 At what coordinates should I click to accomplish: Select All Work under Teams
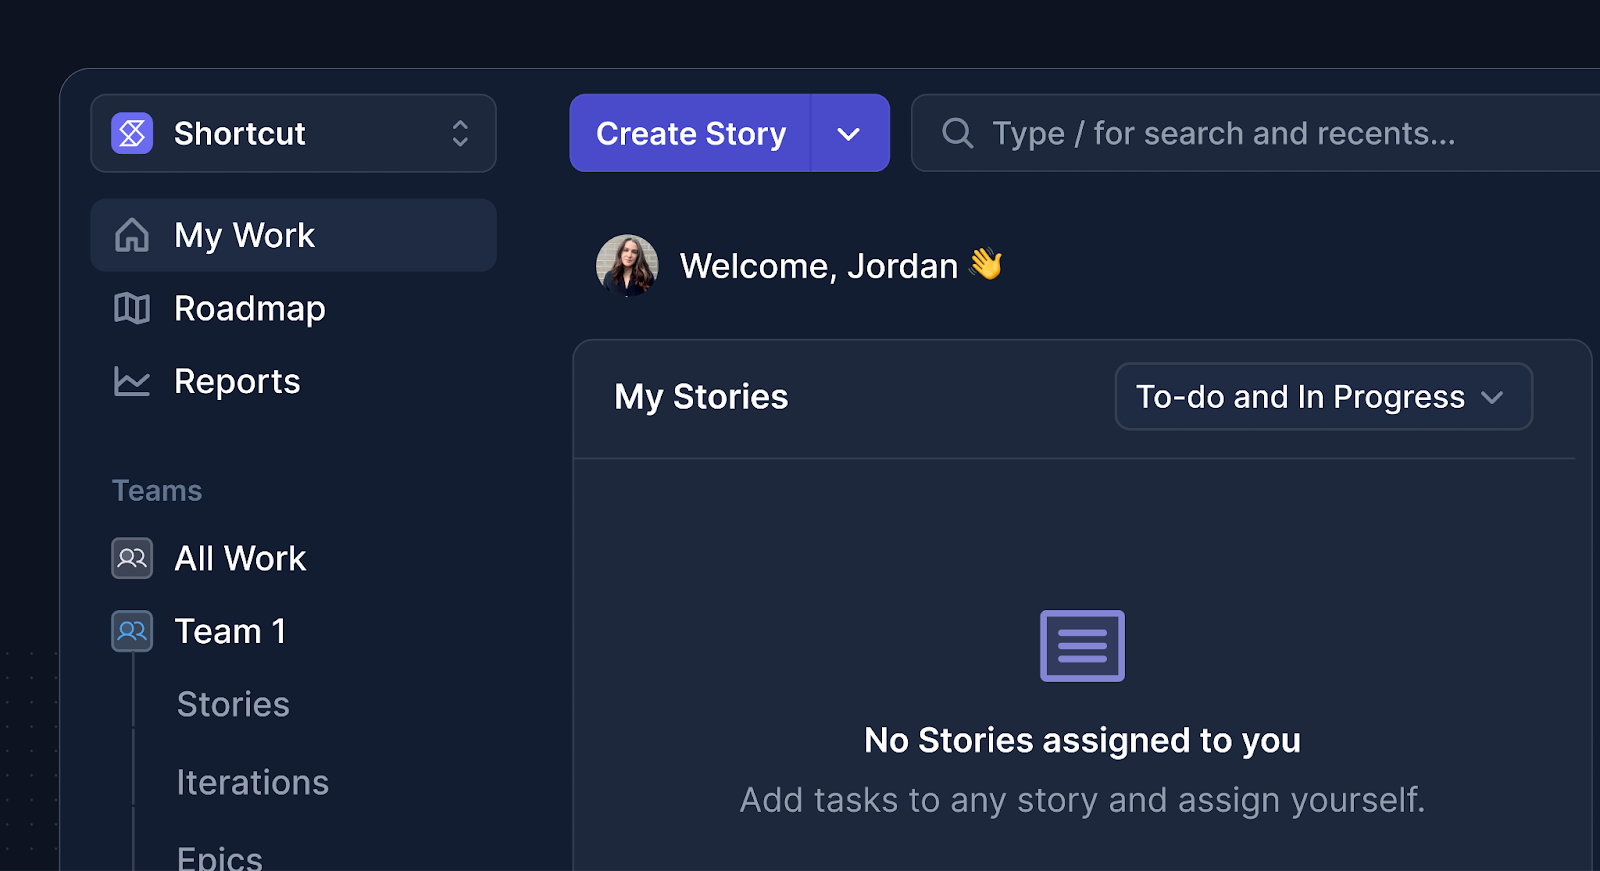[240, 558]
